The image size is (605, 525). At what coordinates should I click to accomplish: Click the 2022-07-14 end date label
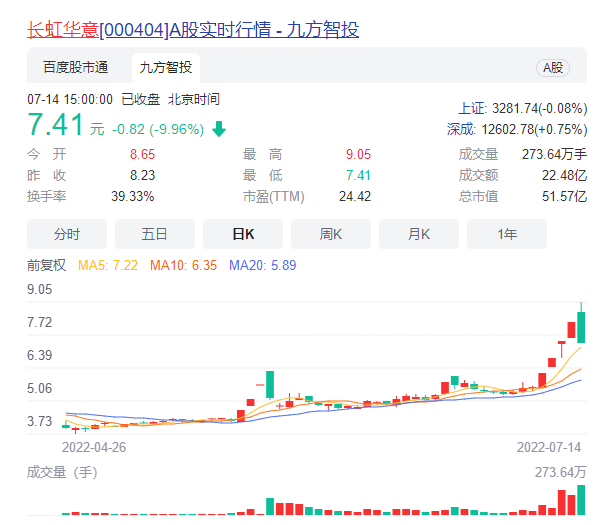click(549, 447)
